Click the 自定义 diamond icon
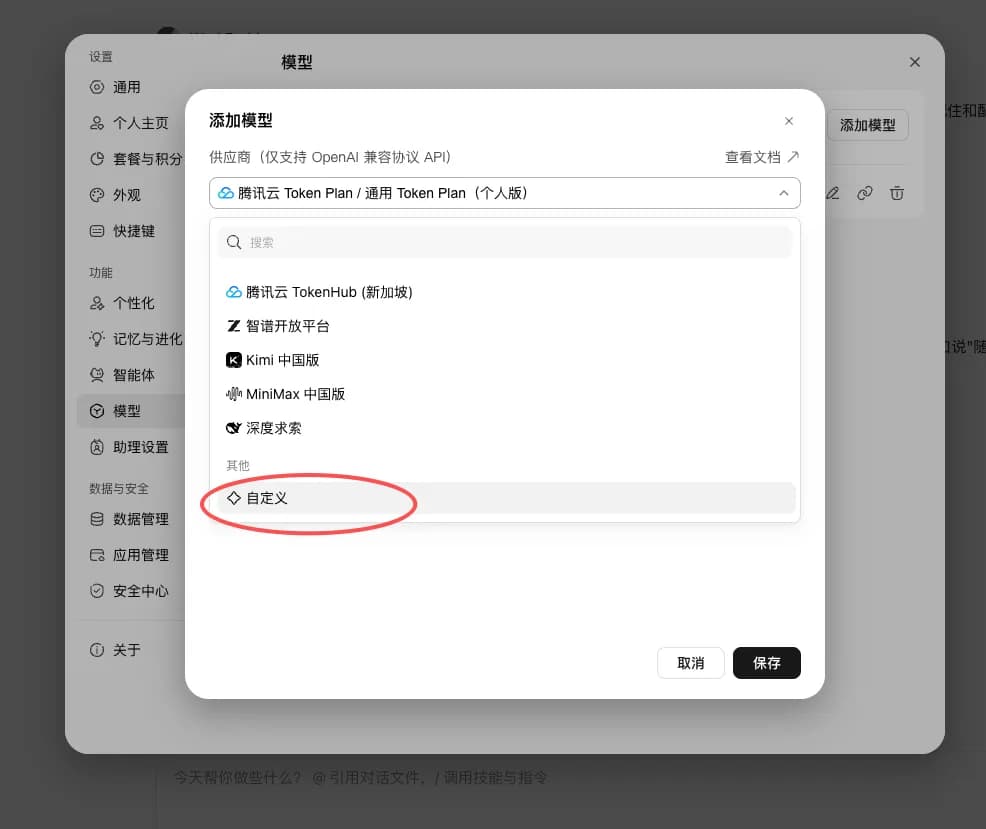The image size is (986, 829). click(x=234, y=498)
